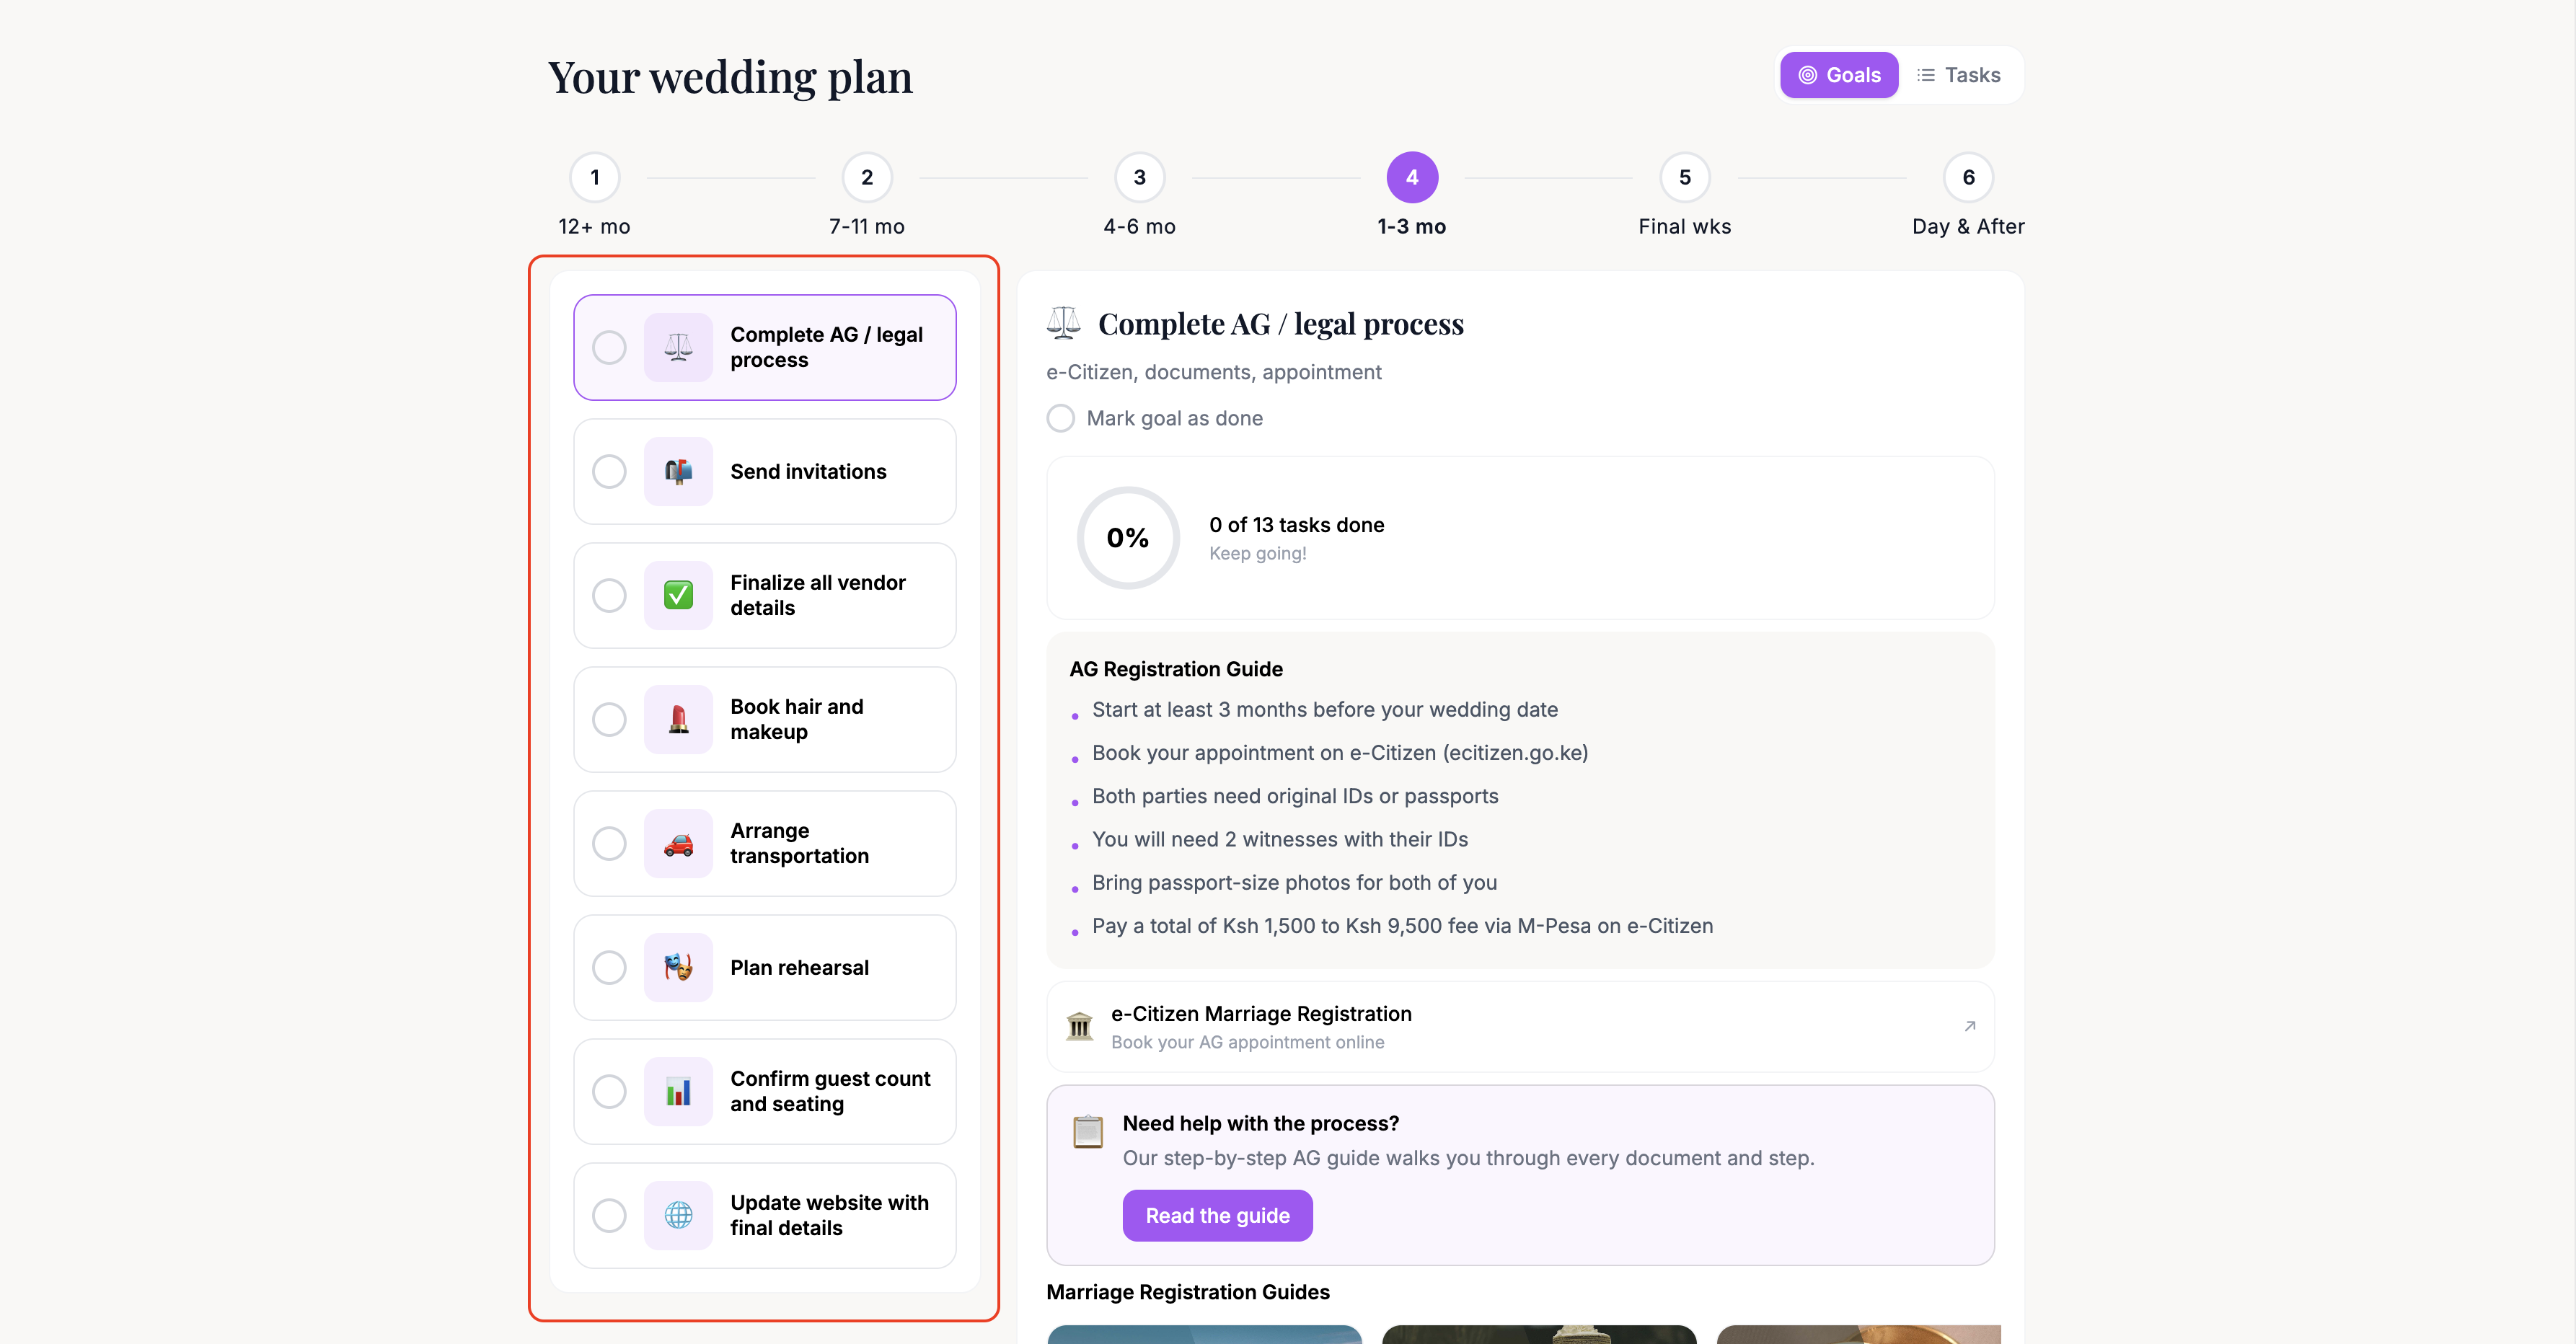Switch to the Tasks view tab

click(x=1958, y=75)
